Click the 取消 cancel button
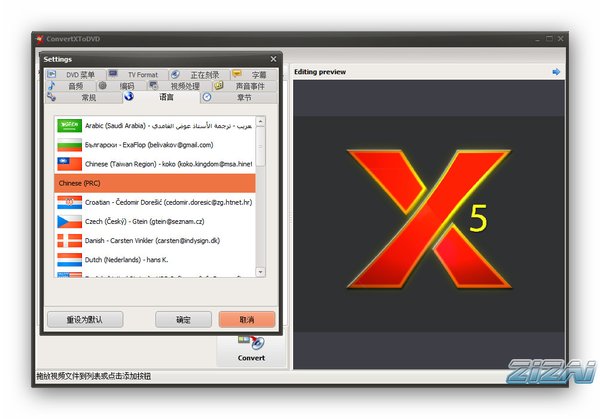 tap(247, 320)
